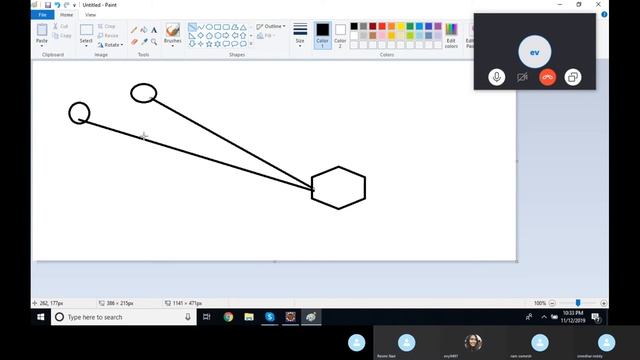Screen dimensions: 640x360
Task: Select the Pencil tool
Action: click(134, 30)
